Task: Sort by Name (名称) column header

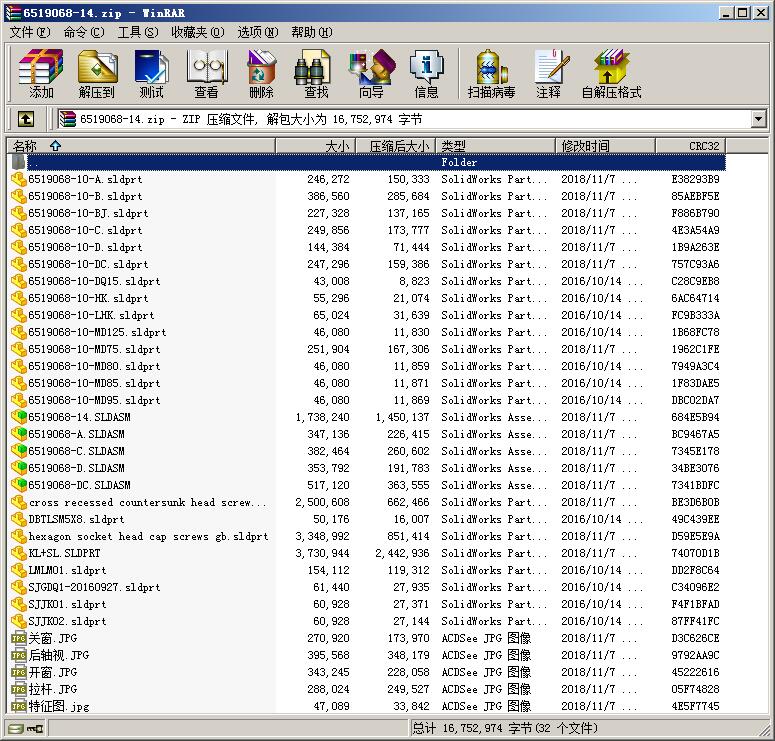Action: click(141, 146)
